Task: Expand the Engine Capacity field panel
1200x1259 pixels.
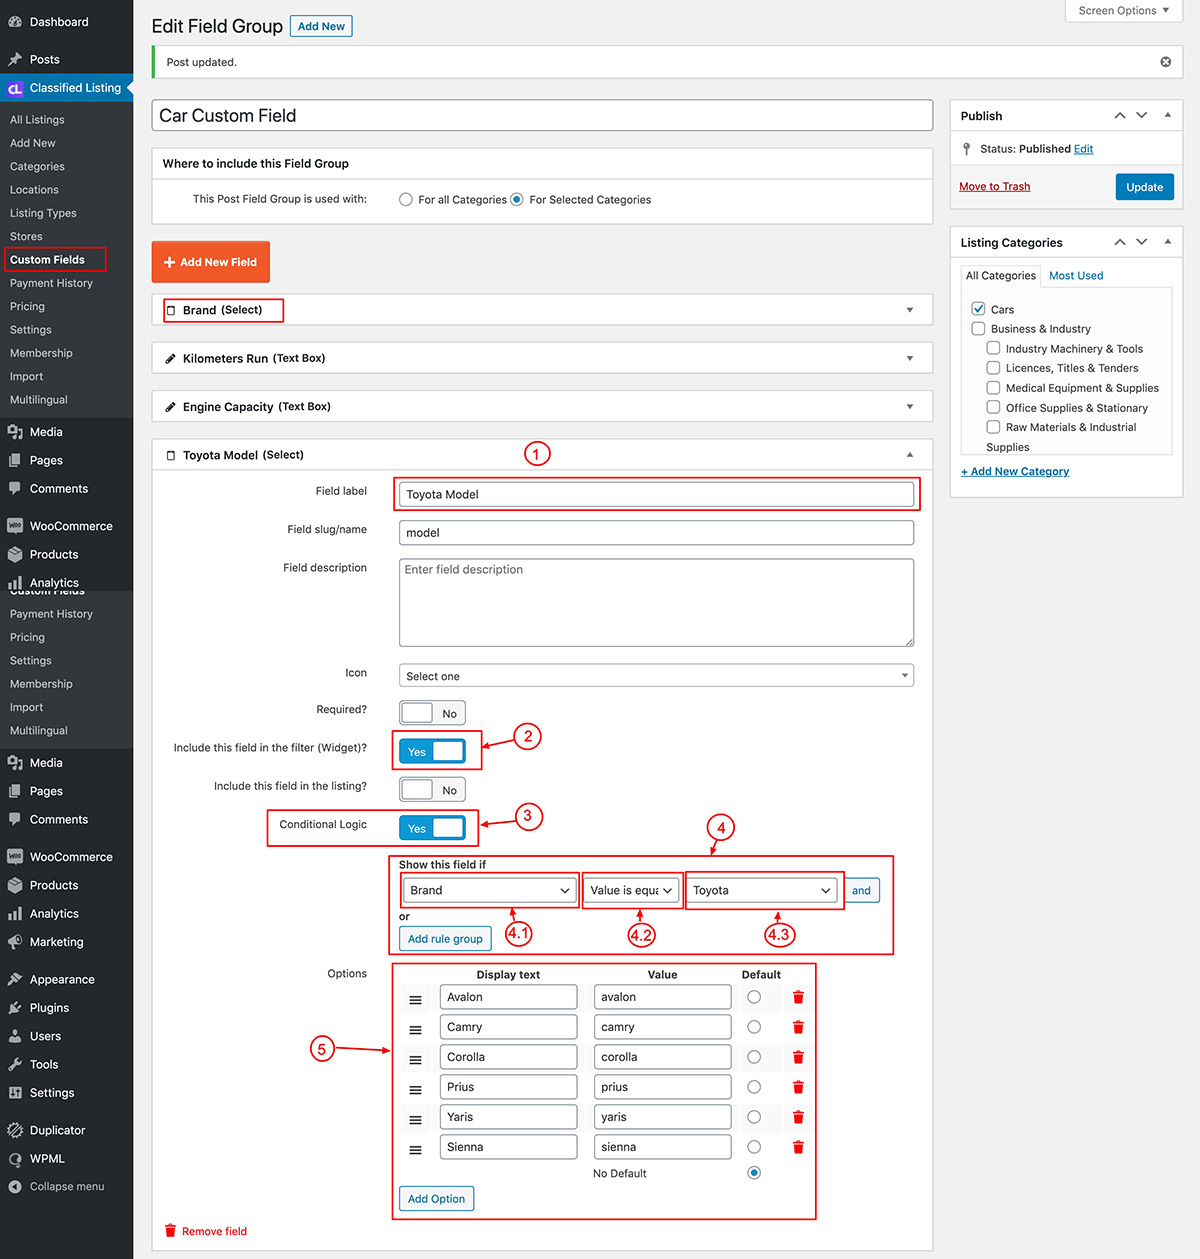Action: click(x=910, y=406)
